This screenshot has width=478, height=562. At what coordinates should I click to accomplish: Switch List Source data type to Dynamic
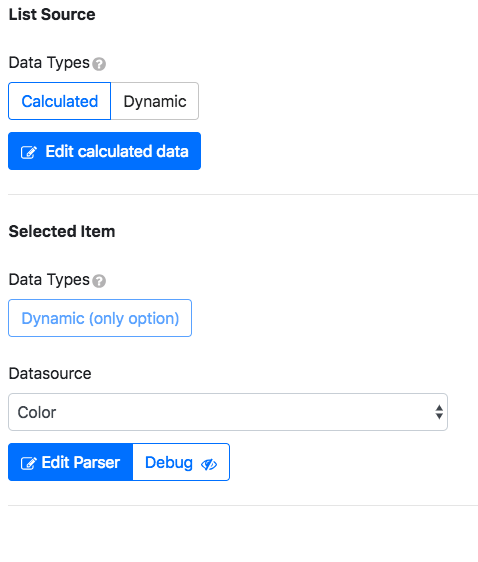[155, 101]
